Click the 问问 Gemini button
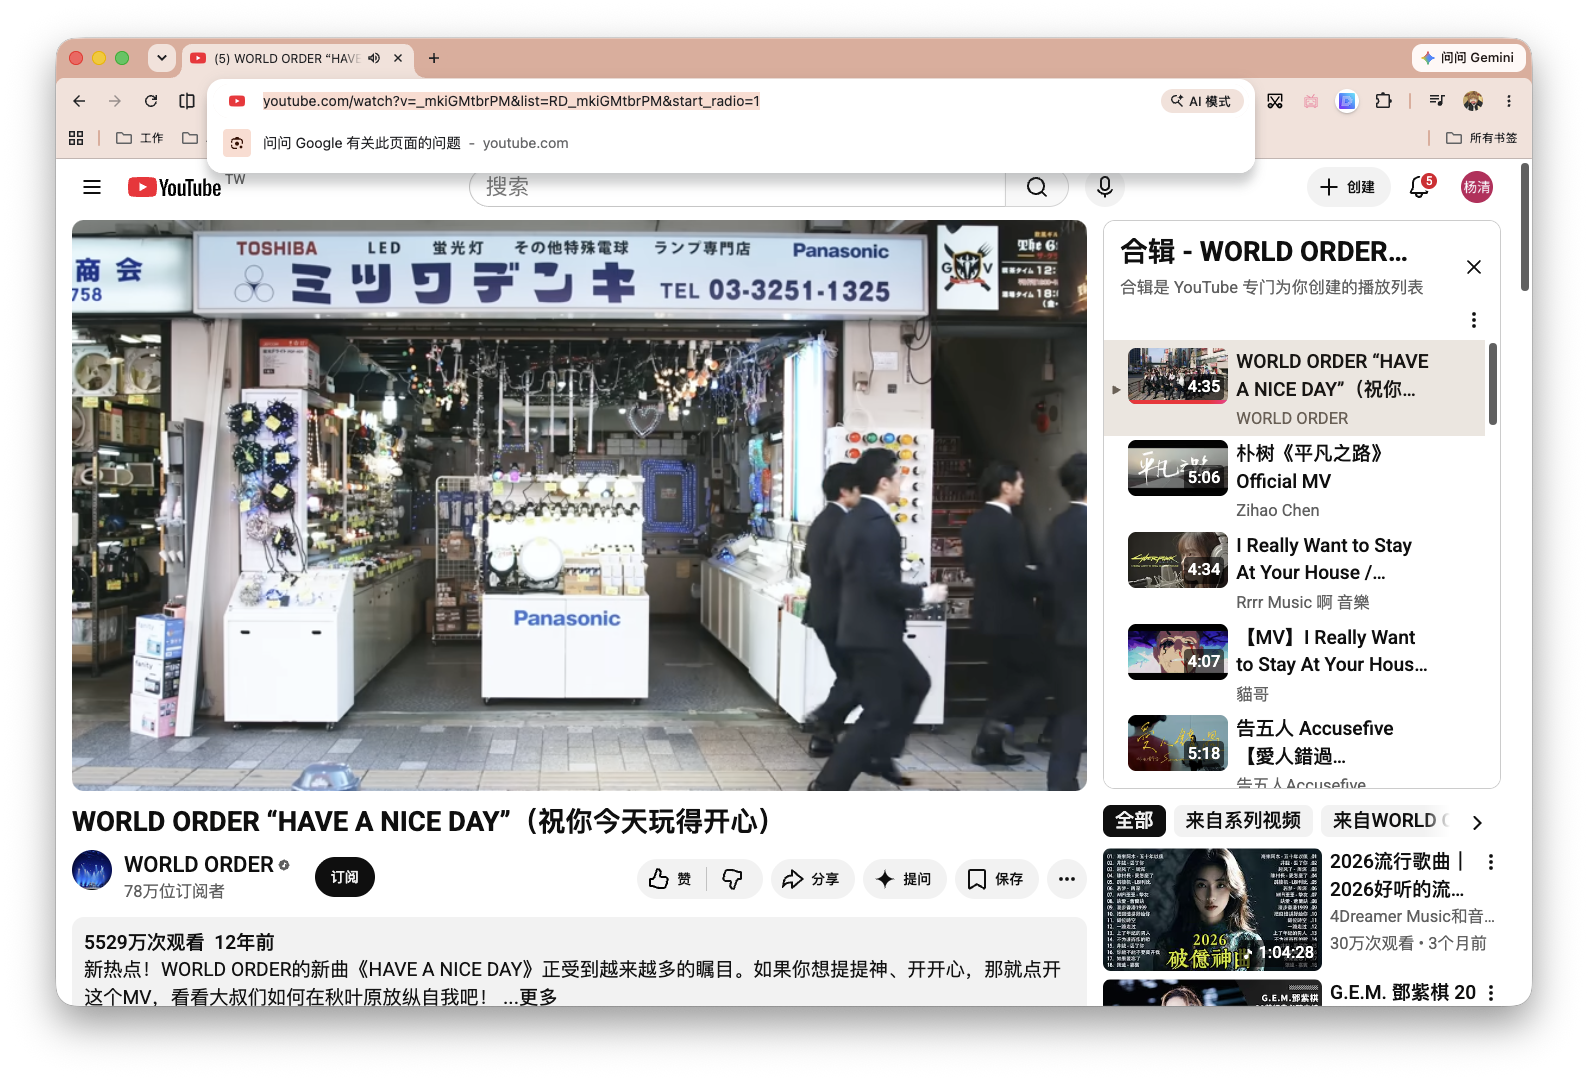The image size is (1588, 1080). pos(1468,58)
